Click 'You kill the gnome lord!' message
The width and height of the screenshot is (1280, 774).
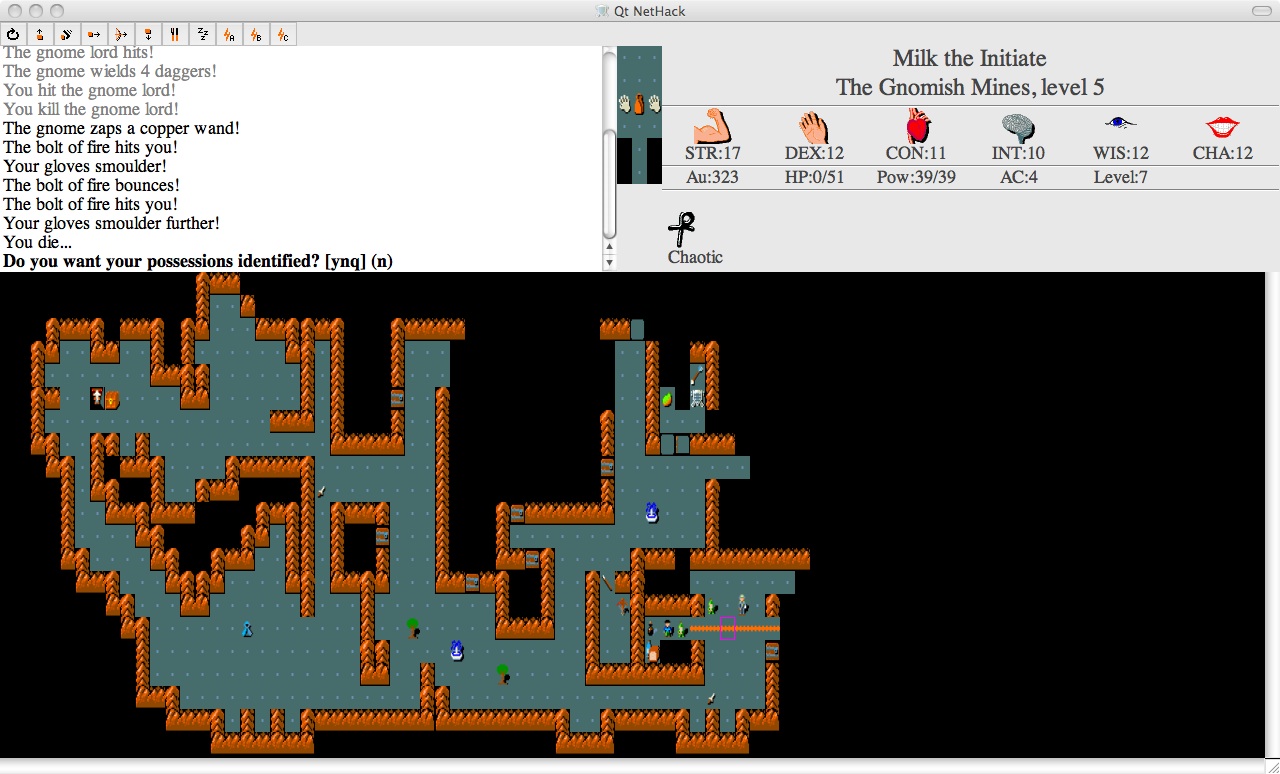click(91, 109)
